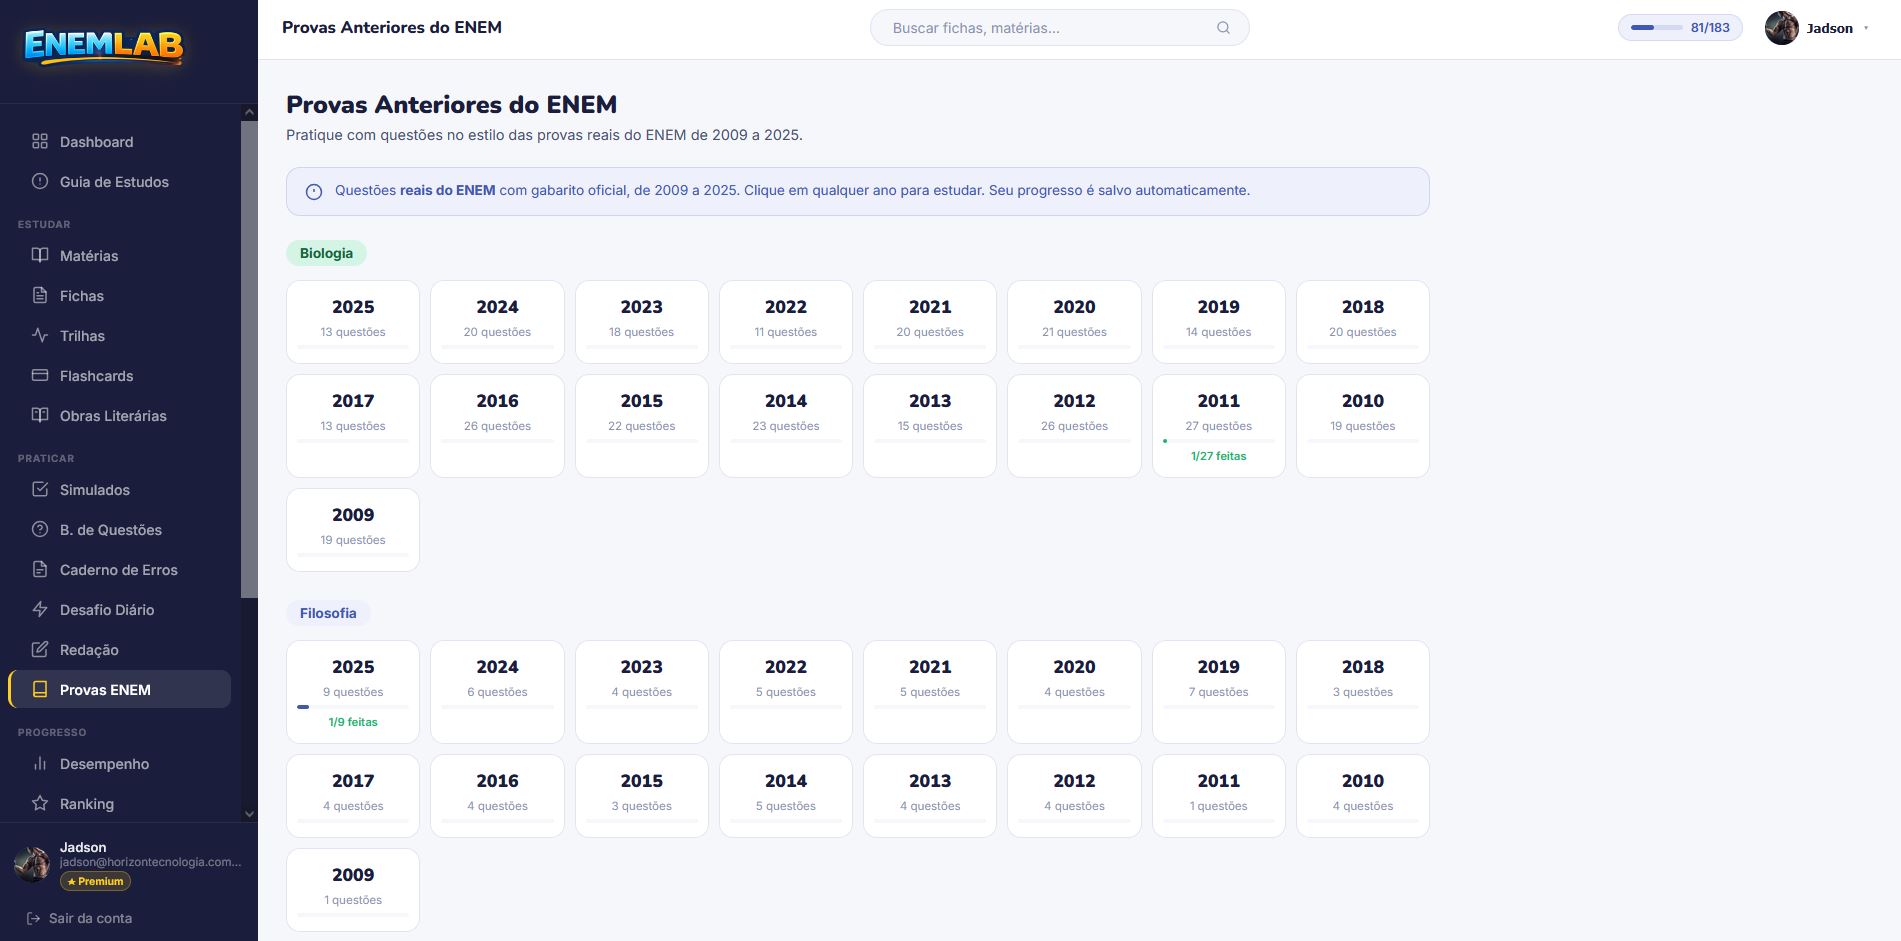Click the sidebar scroll down arrow
The width and height of the screenshot is (1901, 941).
pyautogui.click(x=250, y=814)
